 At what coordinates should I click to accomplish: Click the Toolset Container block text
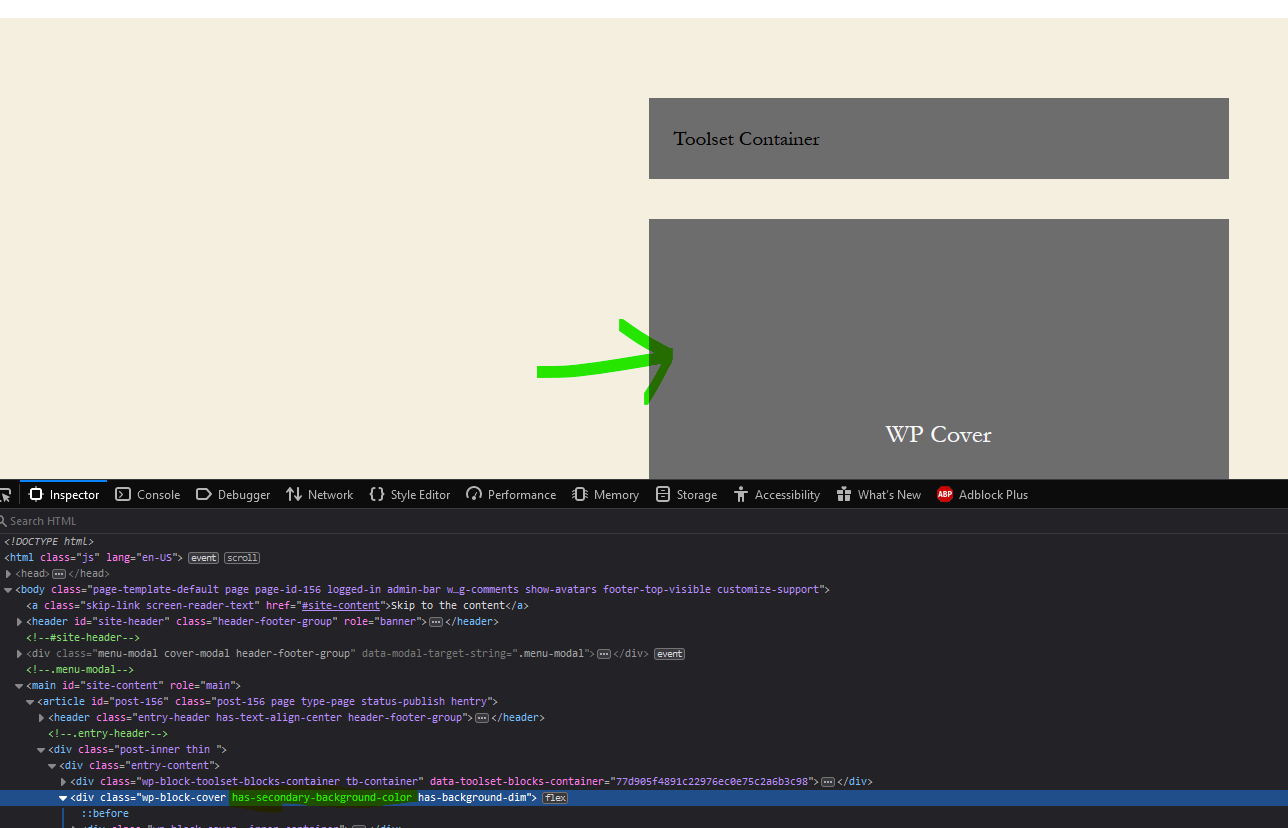(746, 139)
